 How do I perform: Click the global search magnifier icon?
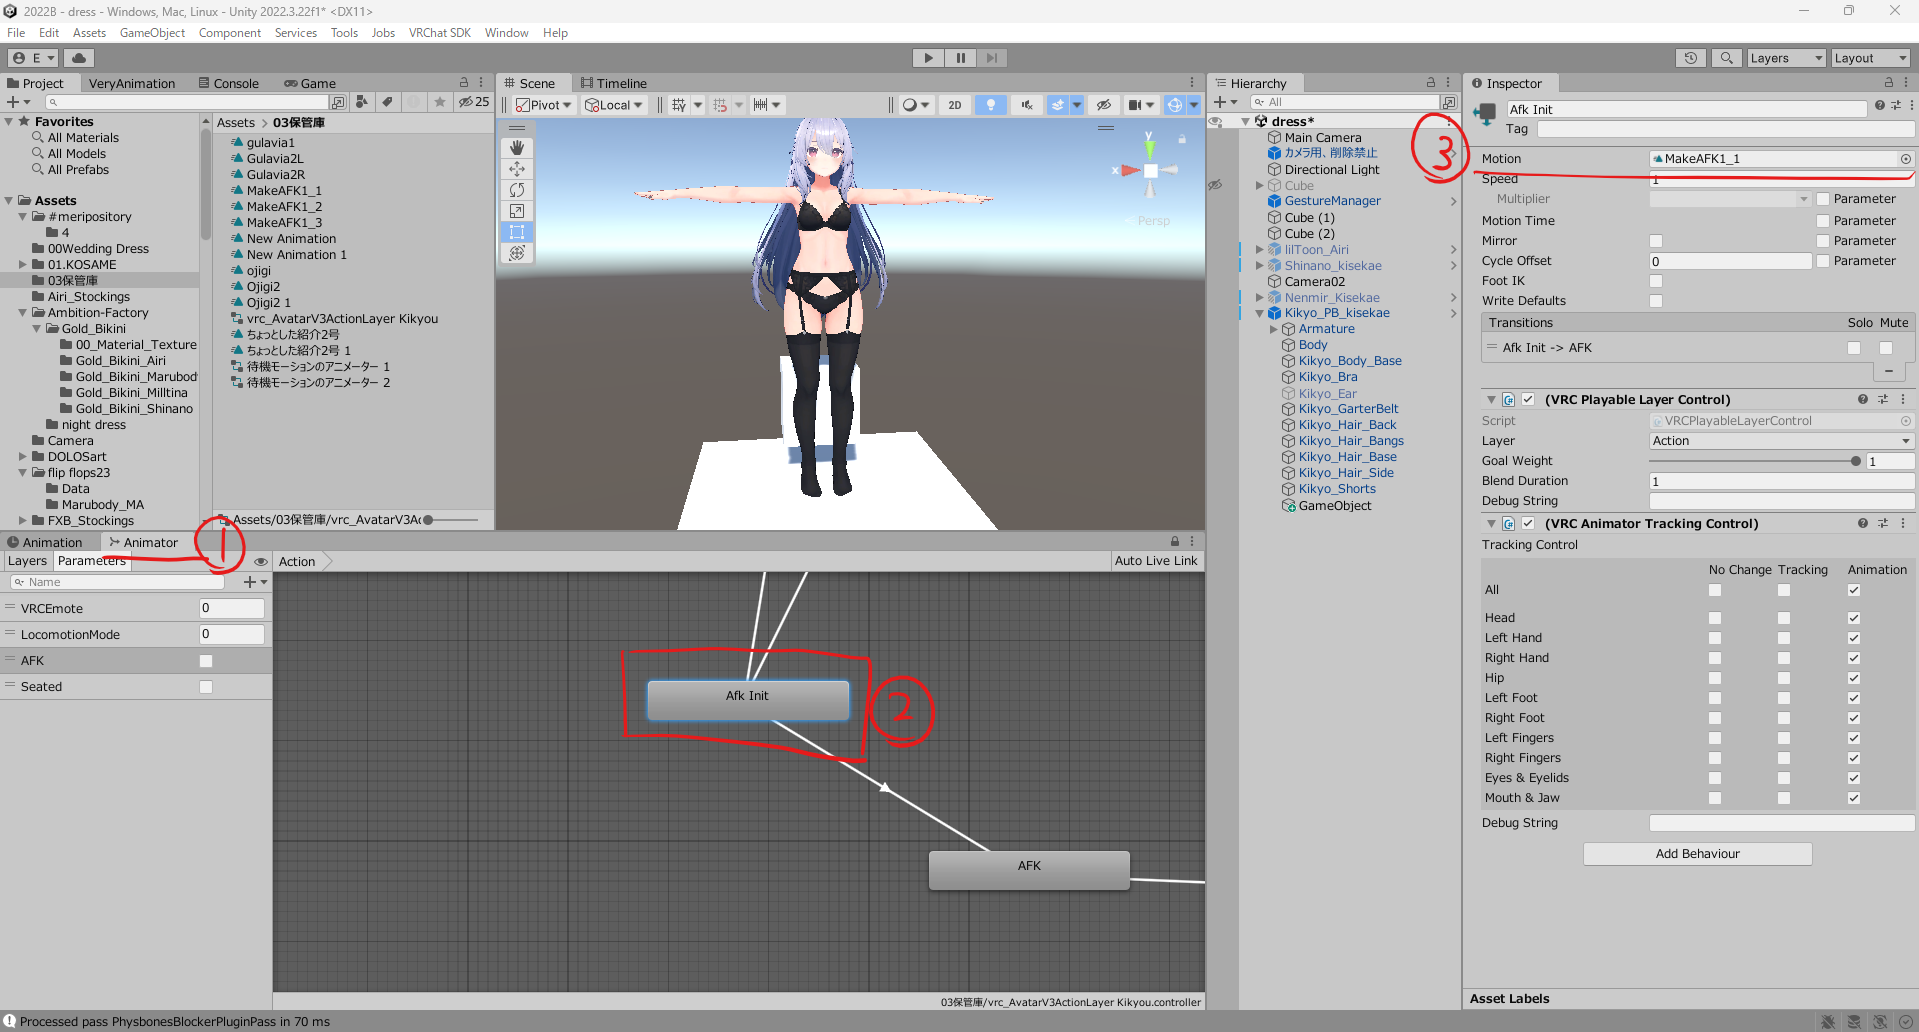coord(1726,58)
